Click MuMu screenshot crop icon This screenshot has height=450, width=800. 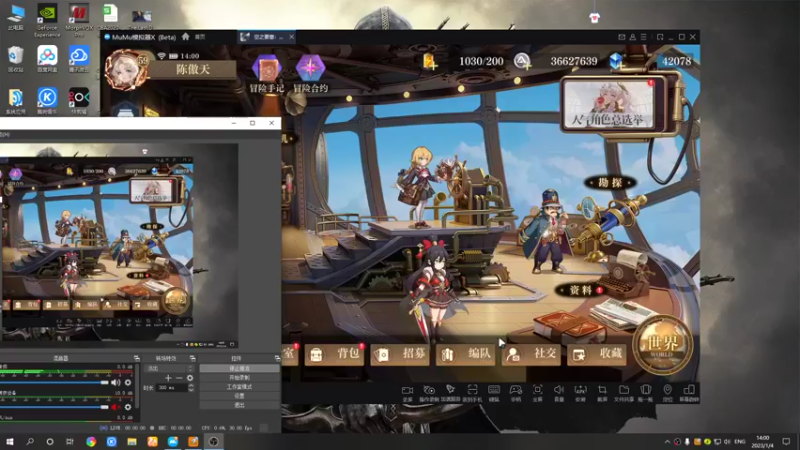[602, 392]
